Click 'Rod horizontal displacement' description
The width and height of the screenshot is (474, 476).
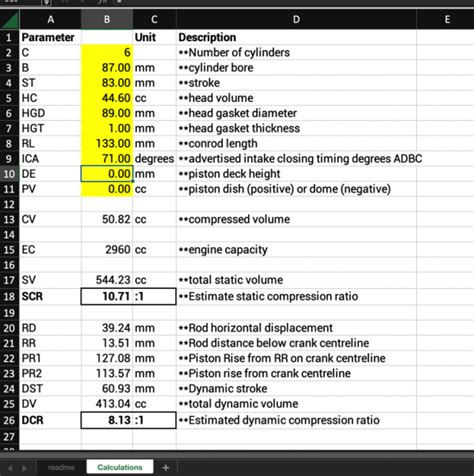(x=296, y=328)
